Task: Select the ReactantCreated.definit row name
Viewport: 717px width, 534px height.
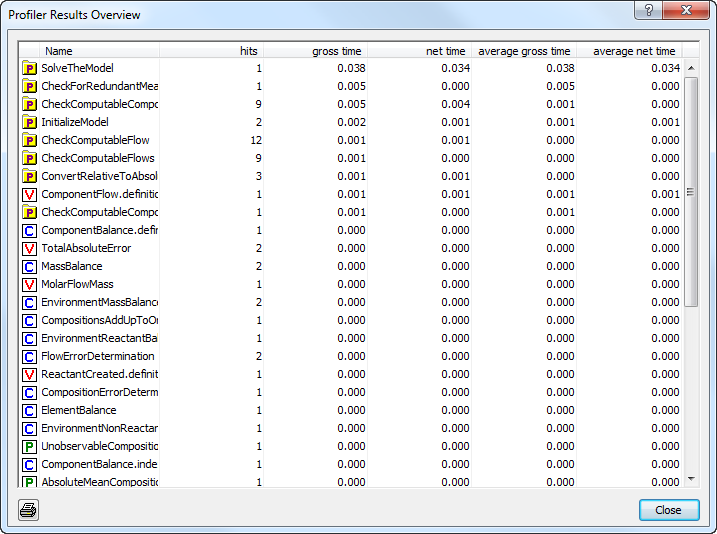Action: [x=99, y=374]
